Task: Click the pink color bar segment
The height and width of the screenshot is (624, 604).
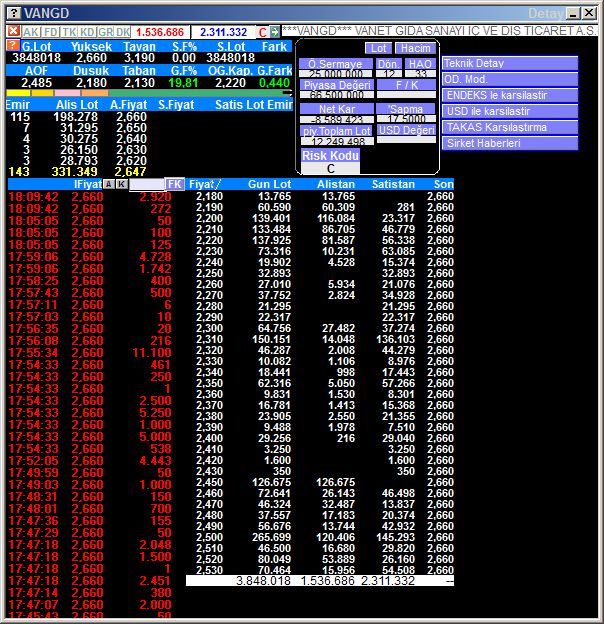Action: click(67, 93)
